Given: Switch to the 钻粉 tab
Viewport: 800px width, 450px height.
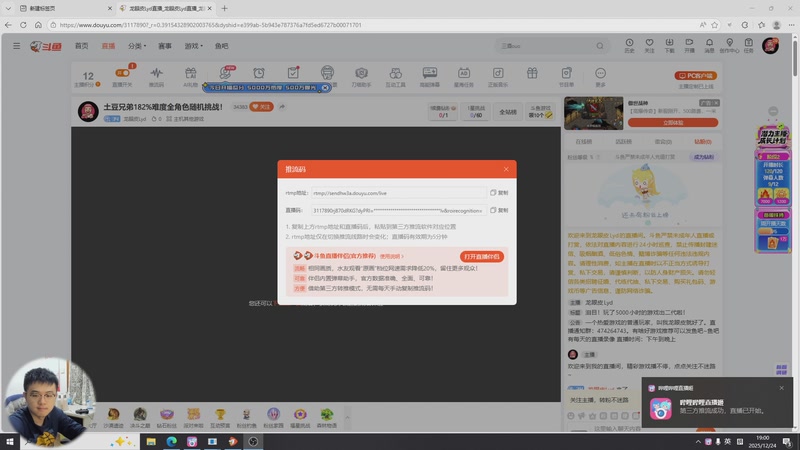Looking at the screenshot, I should pos(703,141).
